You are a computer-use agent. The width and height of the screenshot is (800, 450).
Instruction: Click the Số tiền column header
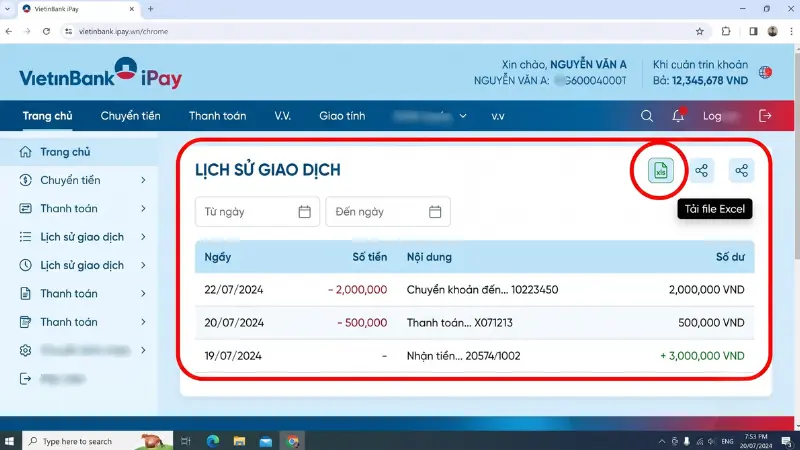coord(370,257)
